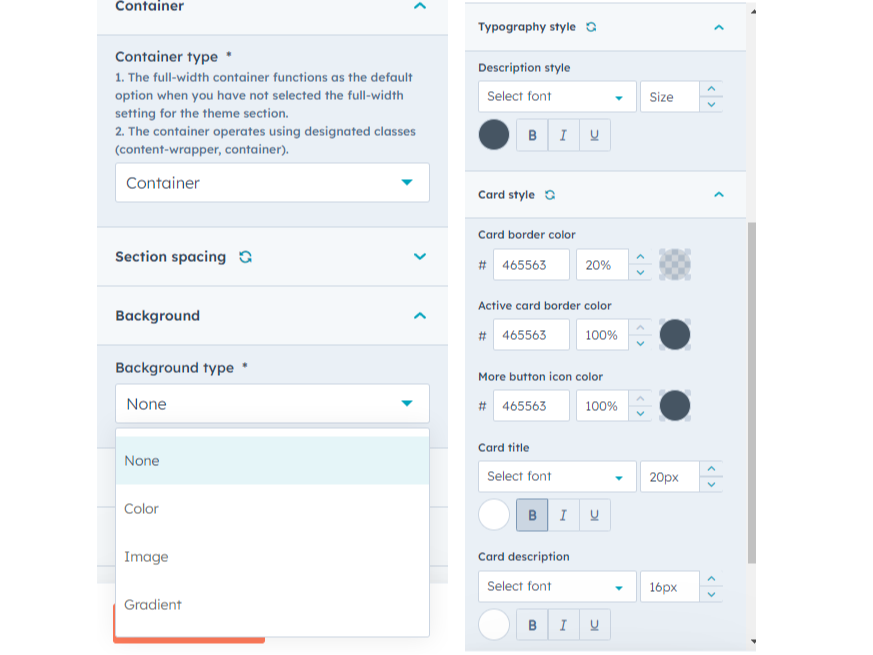Open the Card border color swatch

point(675,264)
